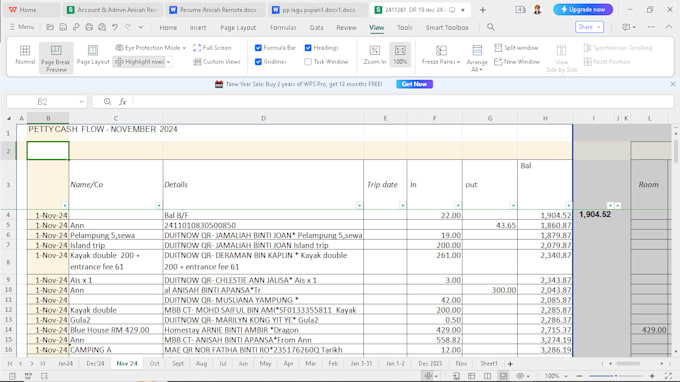Image resolution: width=680 pixels, height=382 pixels.
Task: Click zoom out minus in status bar
Action: 579,376
